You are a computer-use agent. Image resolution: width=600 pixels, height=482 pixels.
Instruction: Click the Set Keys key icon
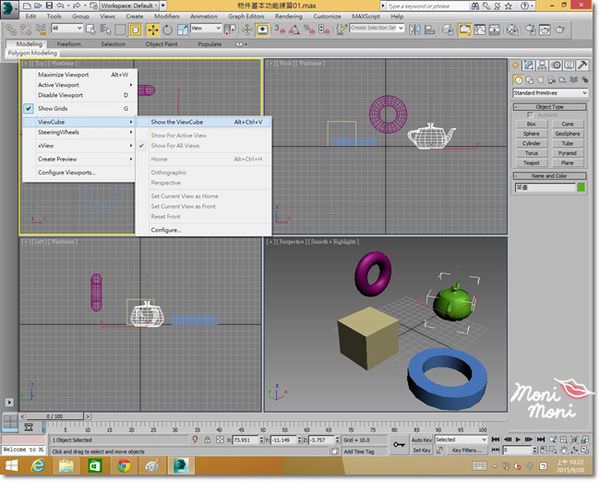coord(400,444)
